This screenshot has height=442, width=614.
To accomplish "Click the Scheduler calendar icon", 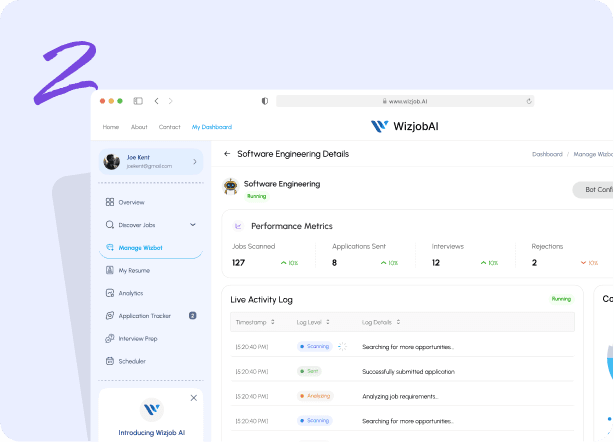I will click(110, 361).
